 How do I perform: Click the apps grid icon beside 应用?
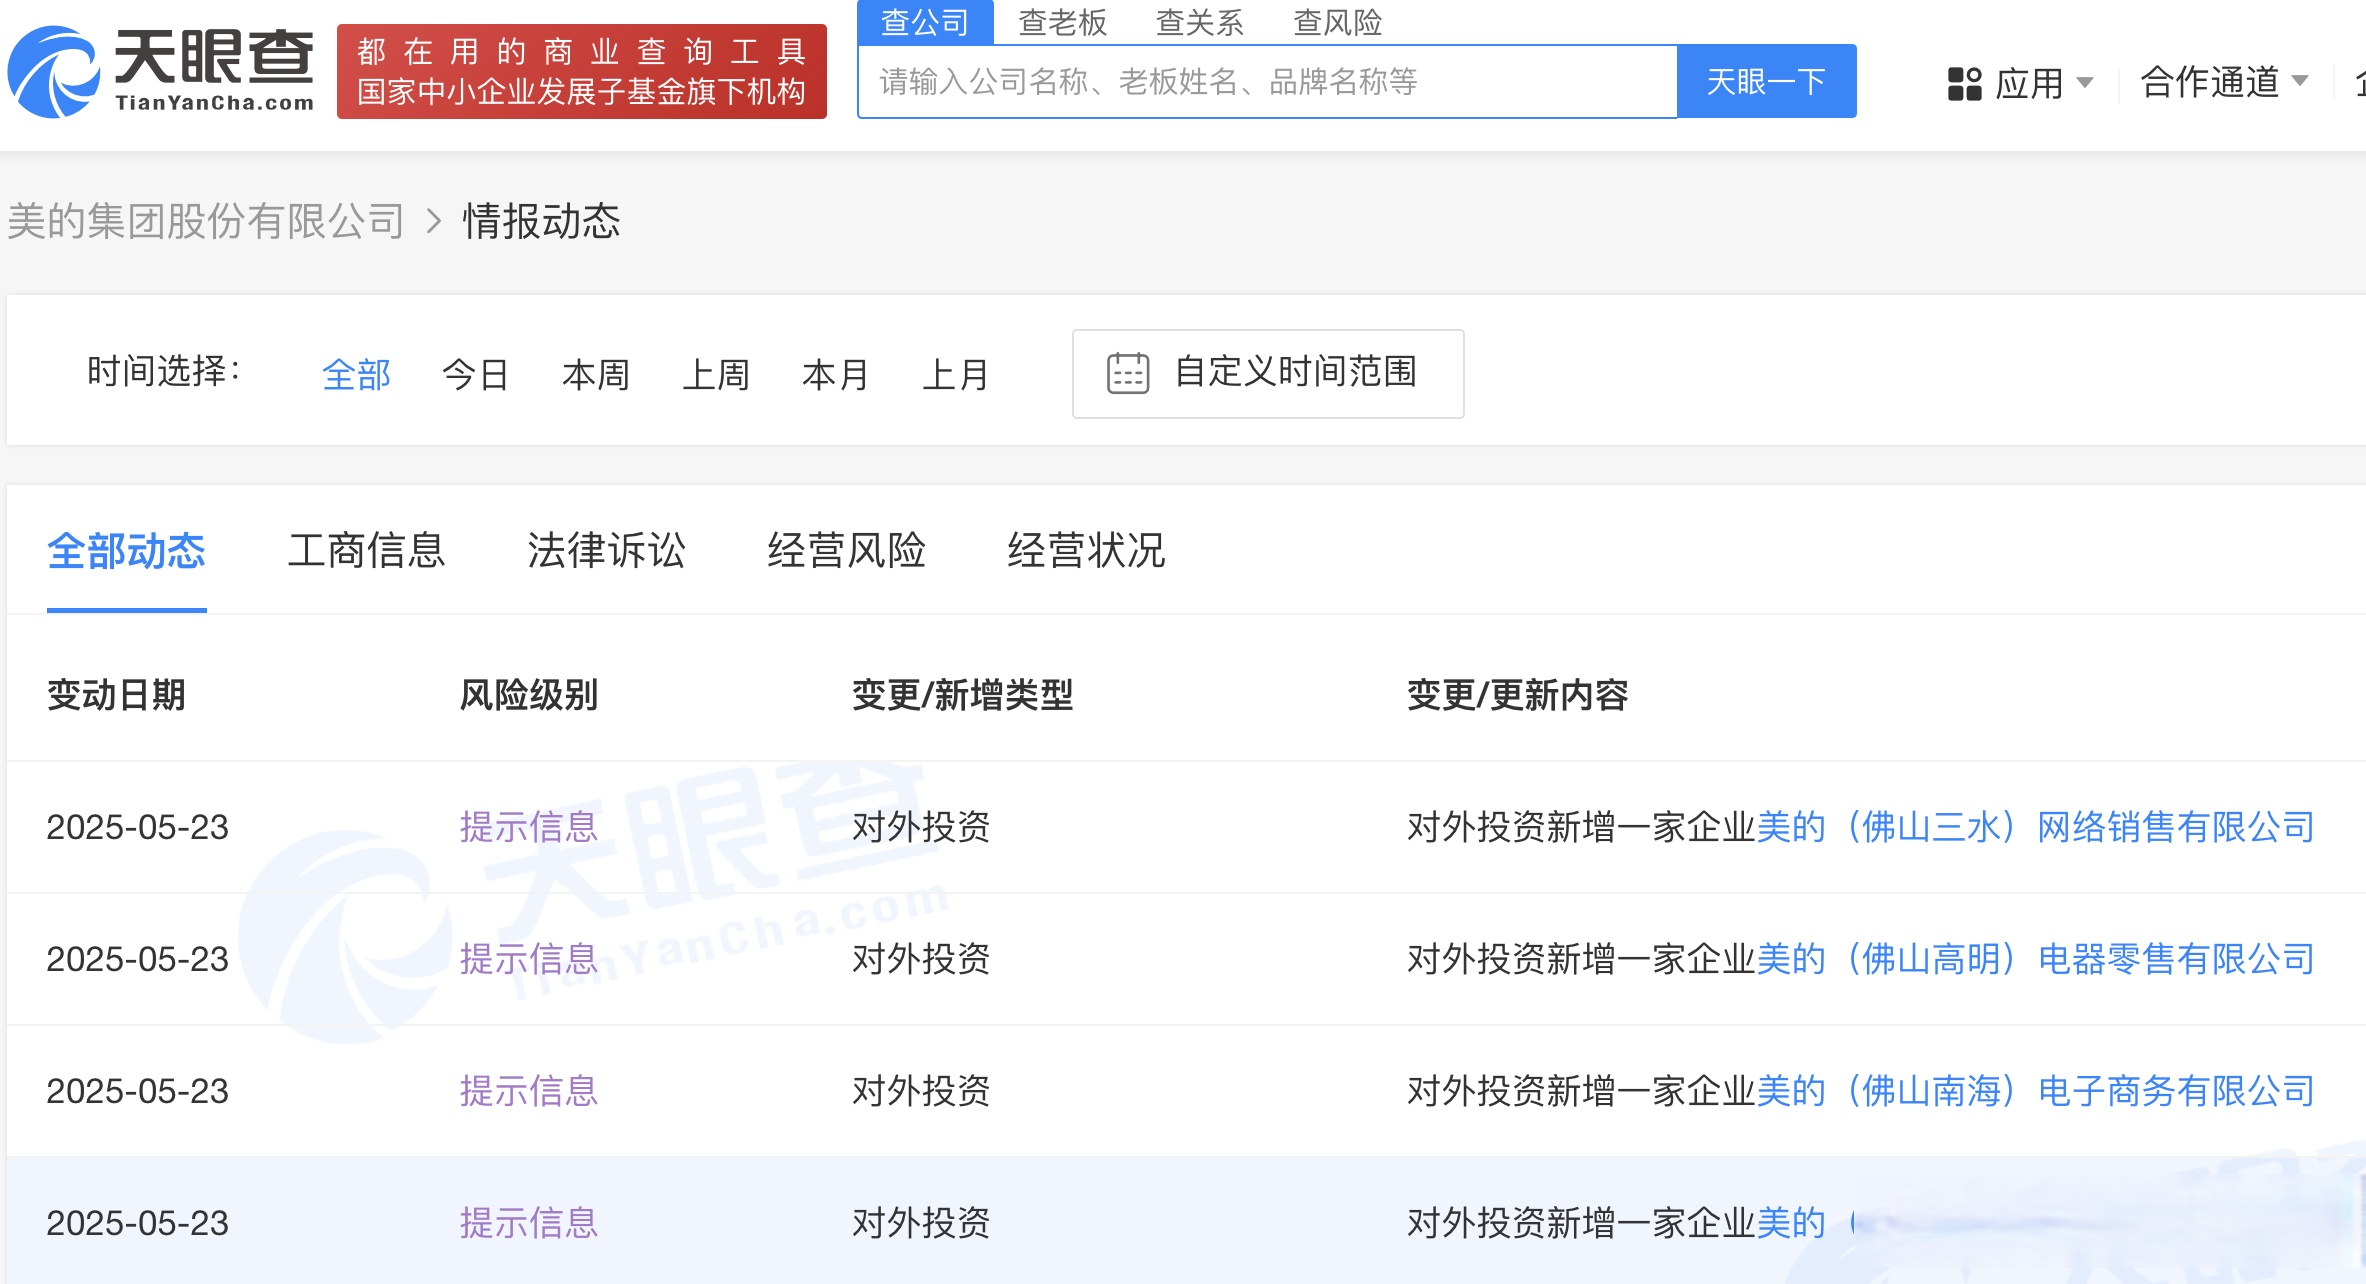coord(1966,82)
